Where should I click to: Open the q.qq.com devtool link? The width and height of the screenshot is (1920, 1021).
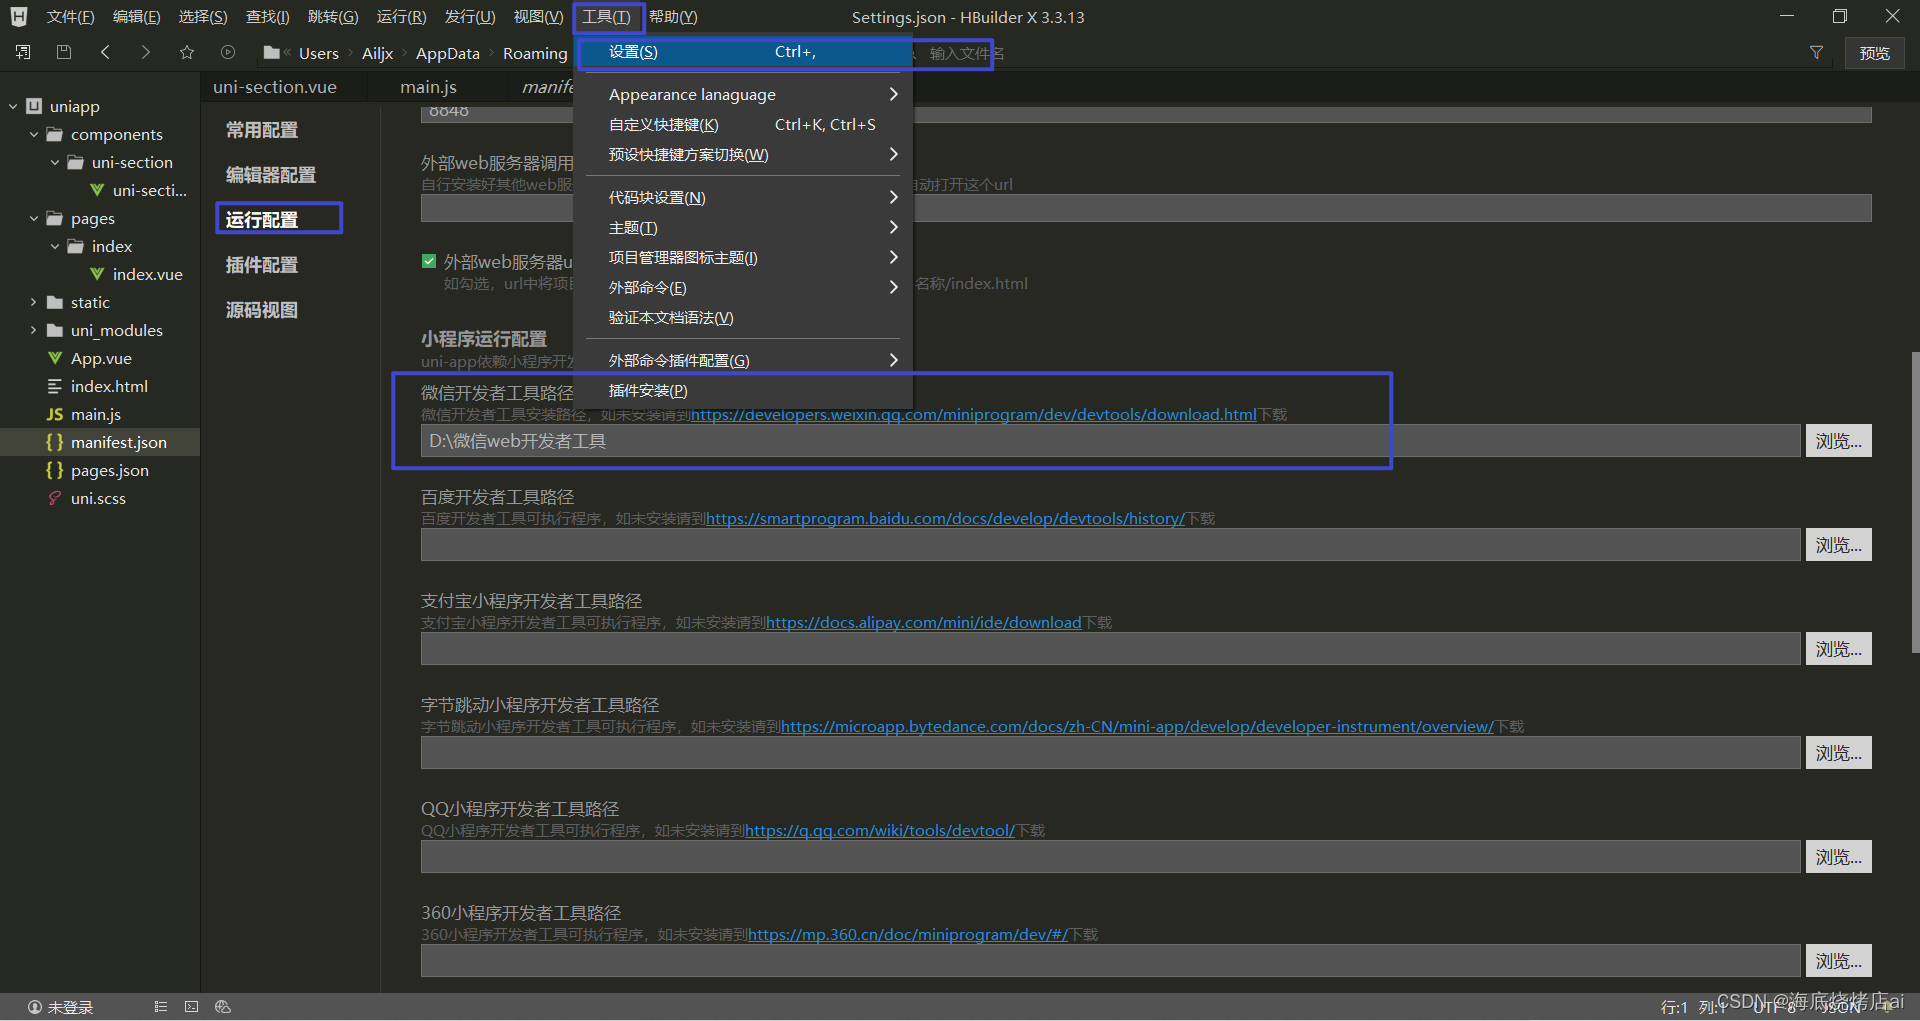click(x=880, y=830)
